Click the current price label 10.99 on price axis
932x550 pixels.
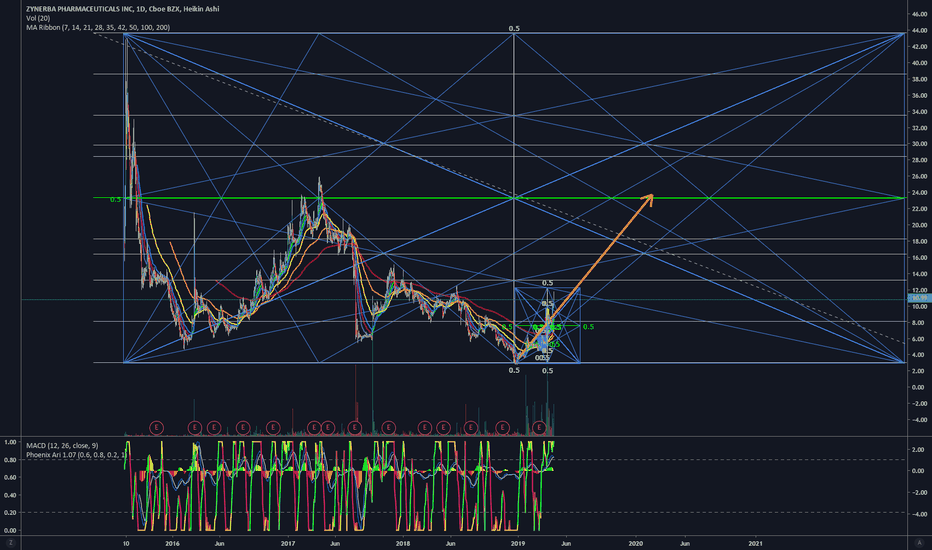click(x=919, y=298)
